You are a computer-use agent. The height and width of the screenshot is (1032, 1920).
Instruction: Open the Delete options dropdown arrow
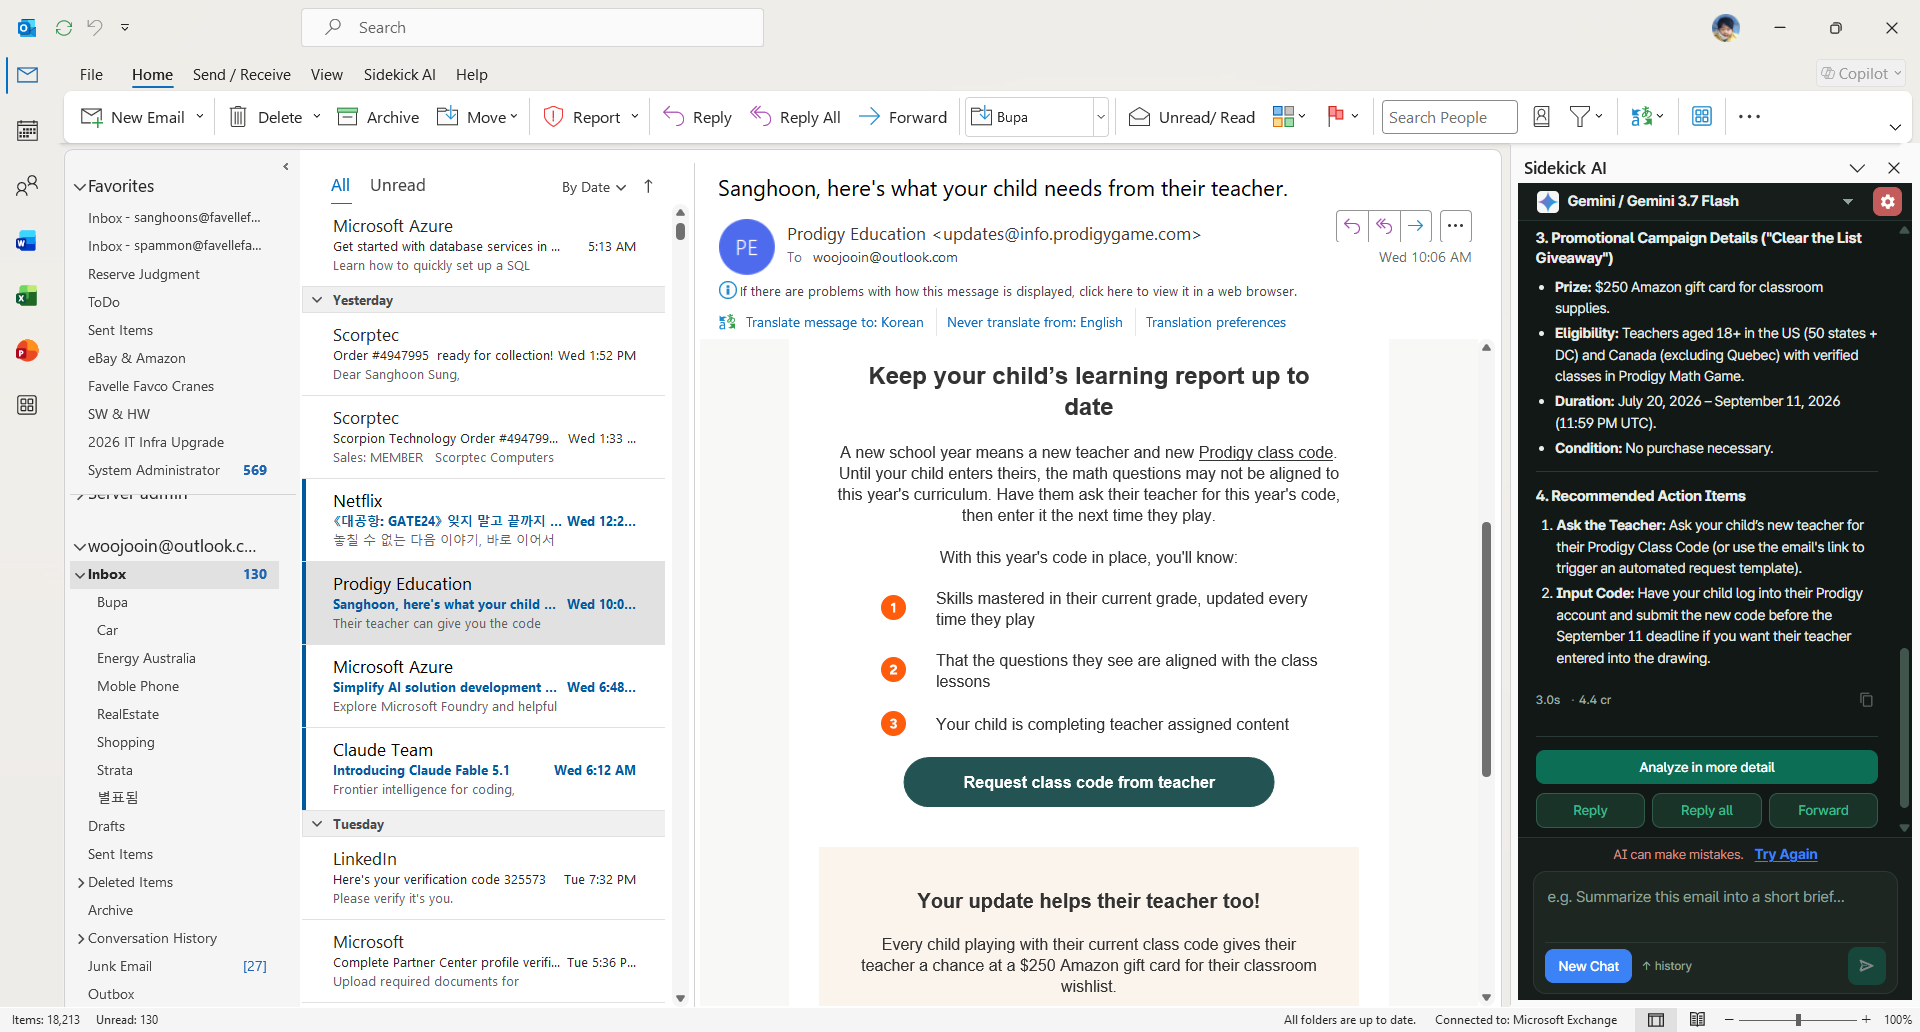tap(317, 116)
